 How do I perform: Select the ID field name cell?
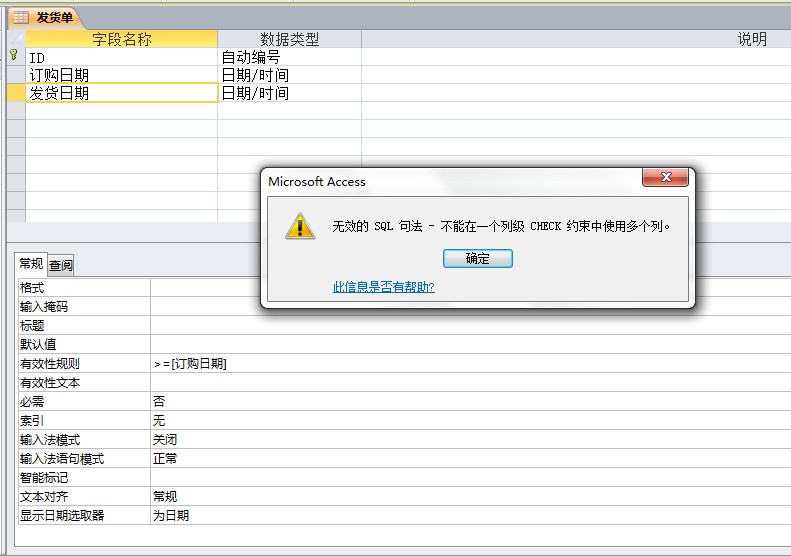pos(122,57)
